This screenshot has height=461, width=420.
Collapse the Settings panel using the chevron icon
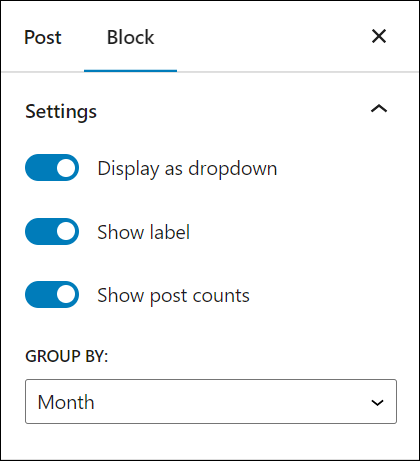click(379, 109)
